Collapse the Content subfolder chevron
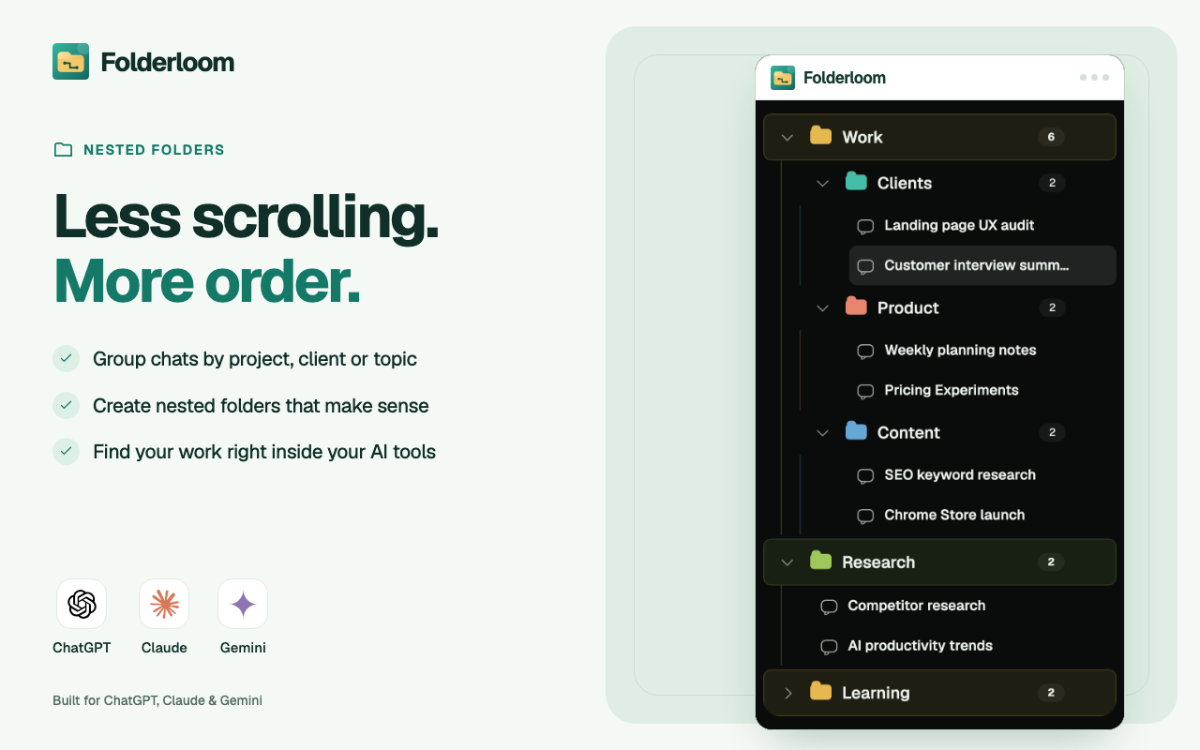This screenshot has height=750, width=1200. pyautogui.click(x=823, y=433)
